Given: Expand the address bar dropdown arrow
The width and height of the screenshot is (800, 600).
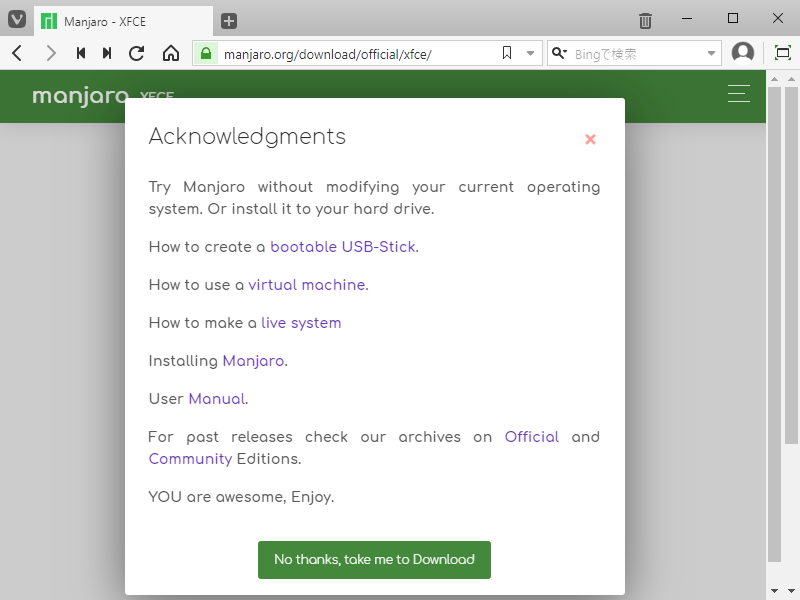Looking at the screenshot, I should 530,53.
